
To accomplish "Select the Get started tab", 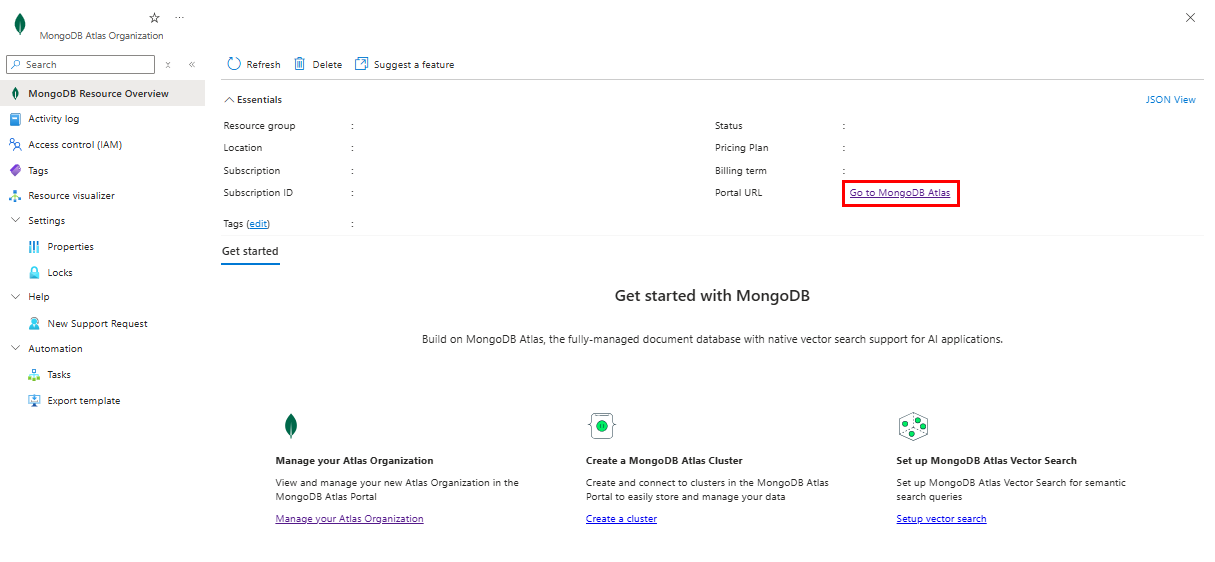I will point(250,251).
